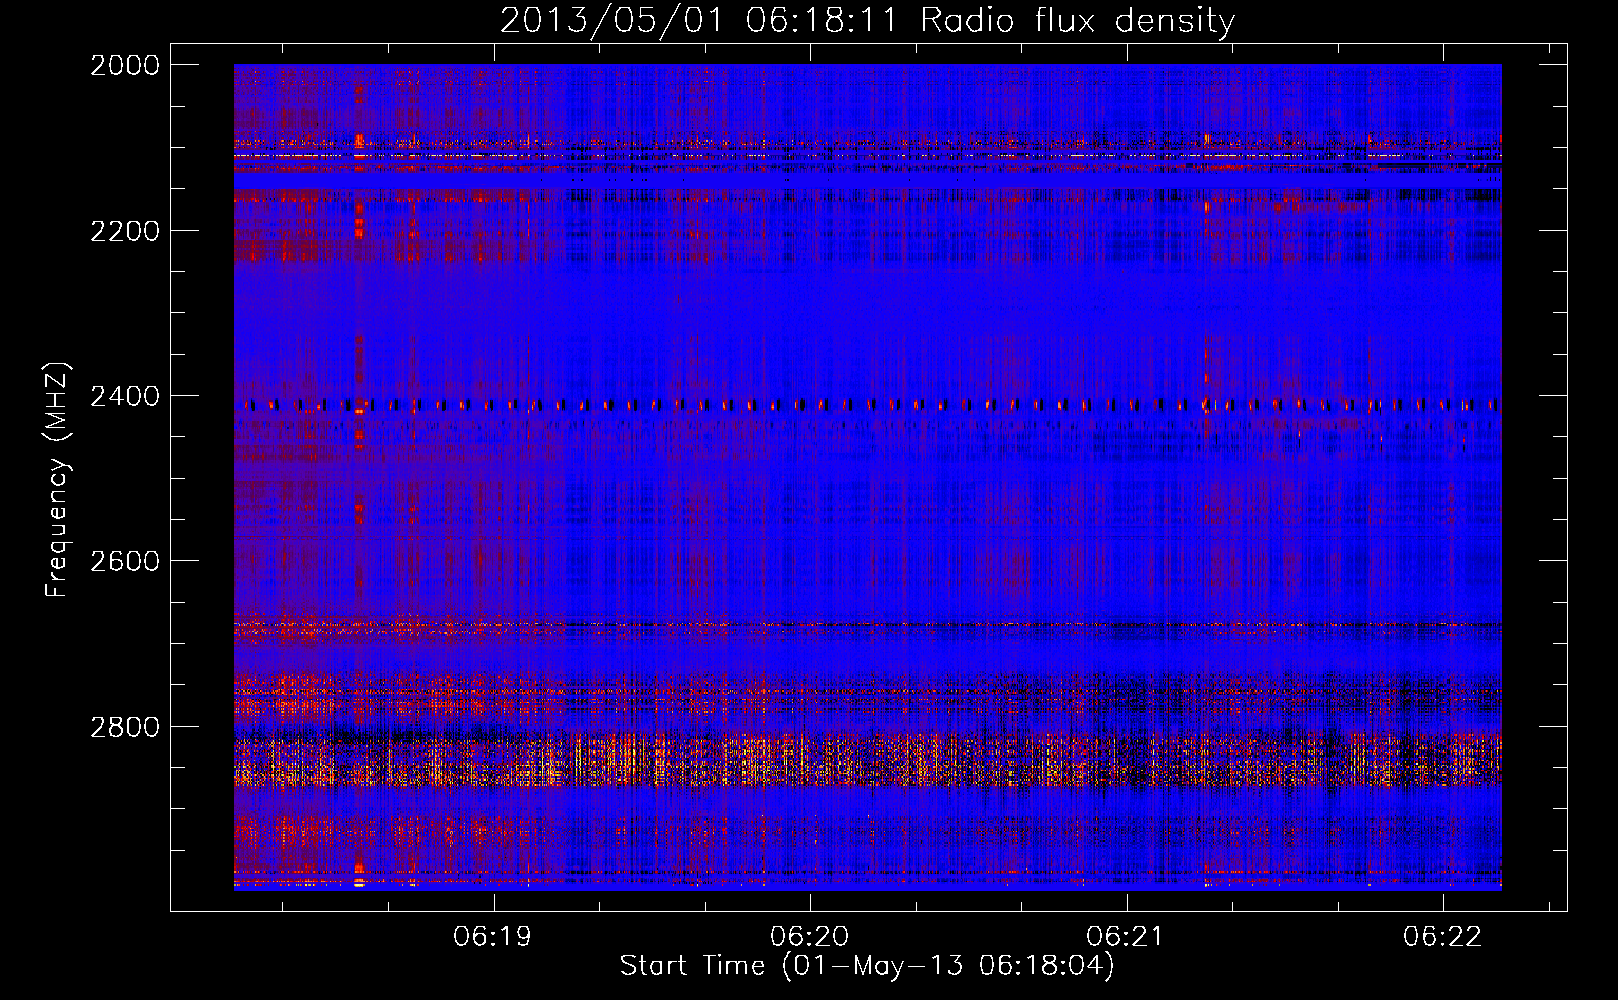The height and width of the screenshot is (1000, 1618).
Task: Click the 06:21 time tick label
Action: click(1126, 936)
